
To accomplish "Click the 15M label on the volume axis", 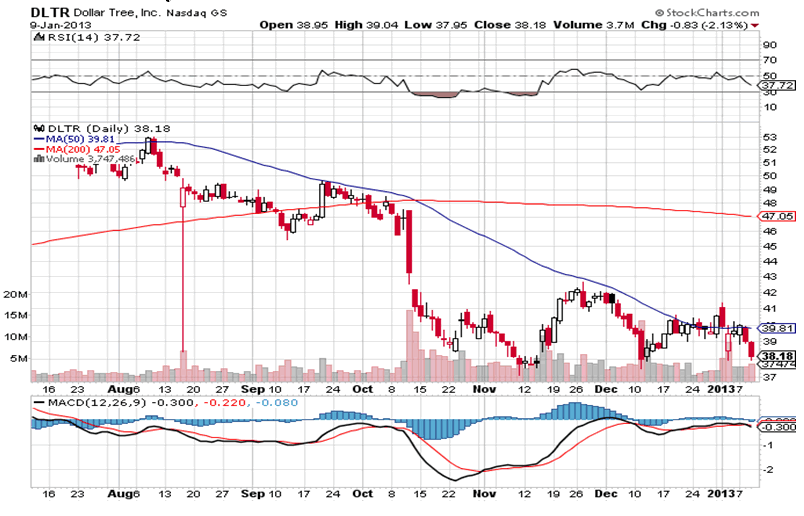I will click(x=15, y=315).
